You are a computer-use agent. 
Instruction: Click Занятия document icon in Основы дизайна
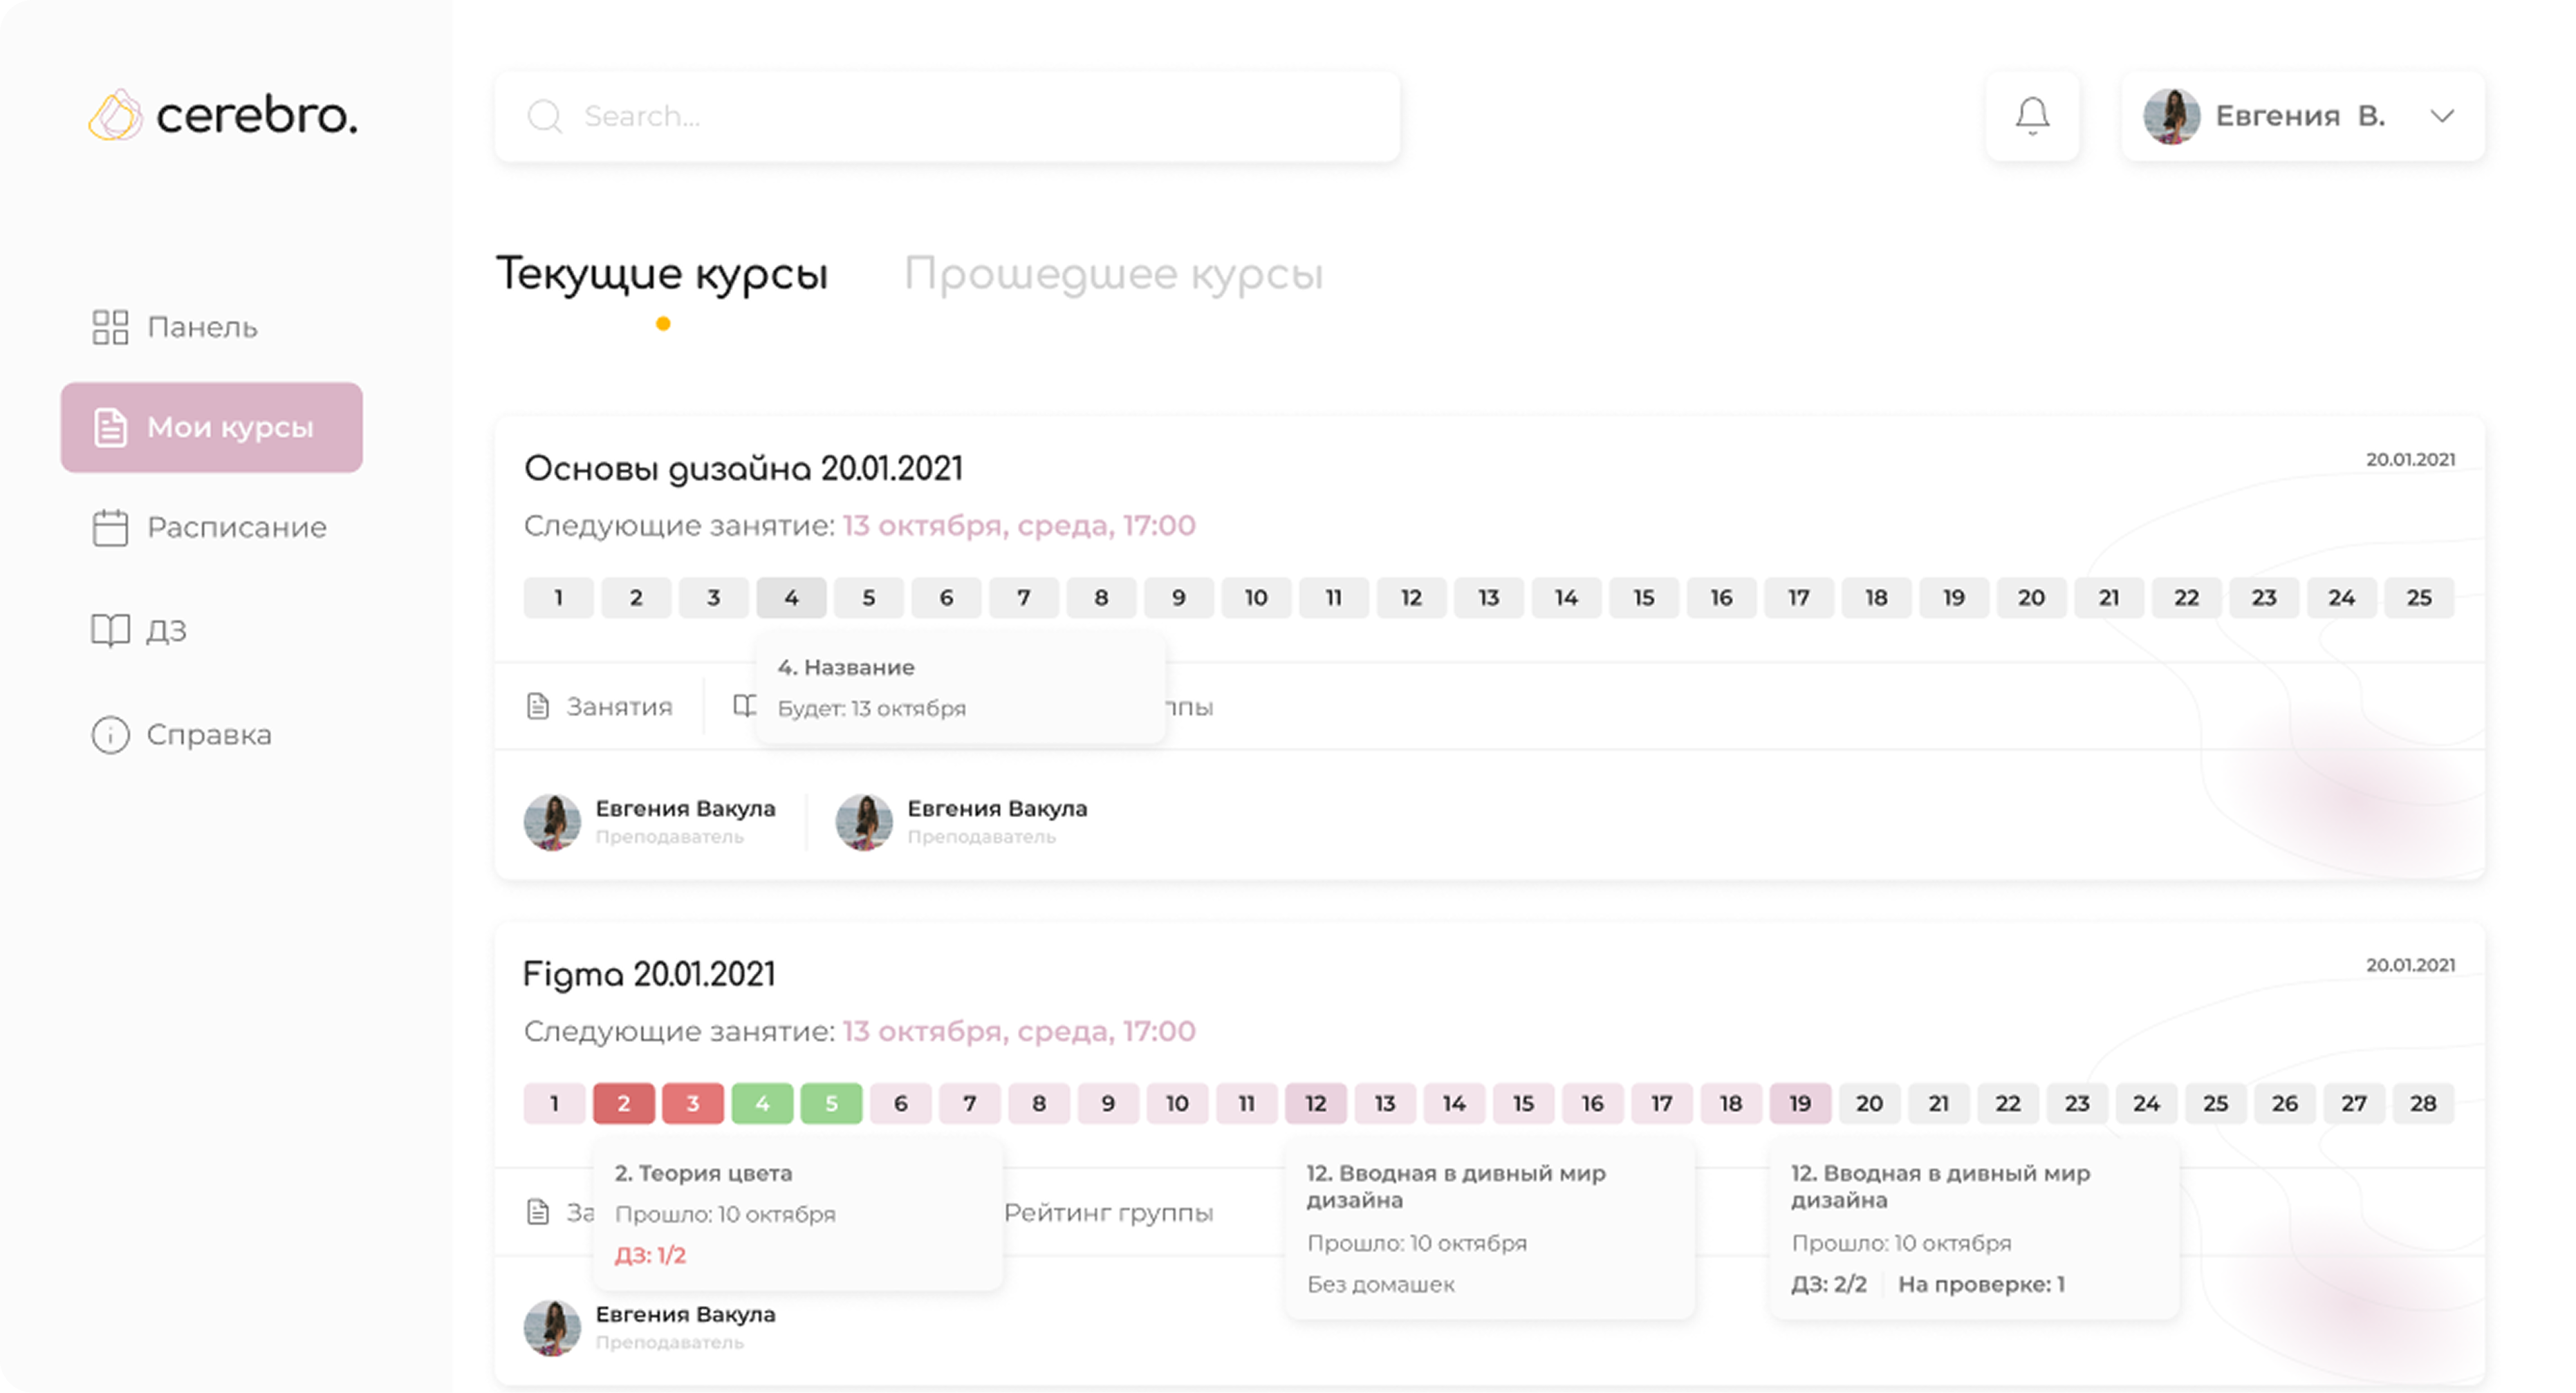click(538, 707)
